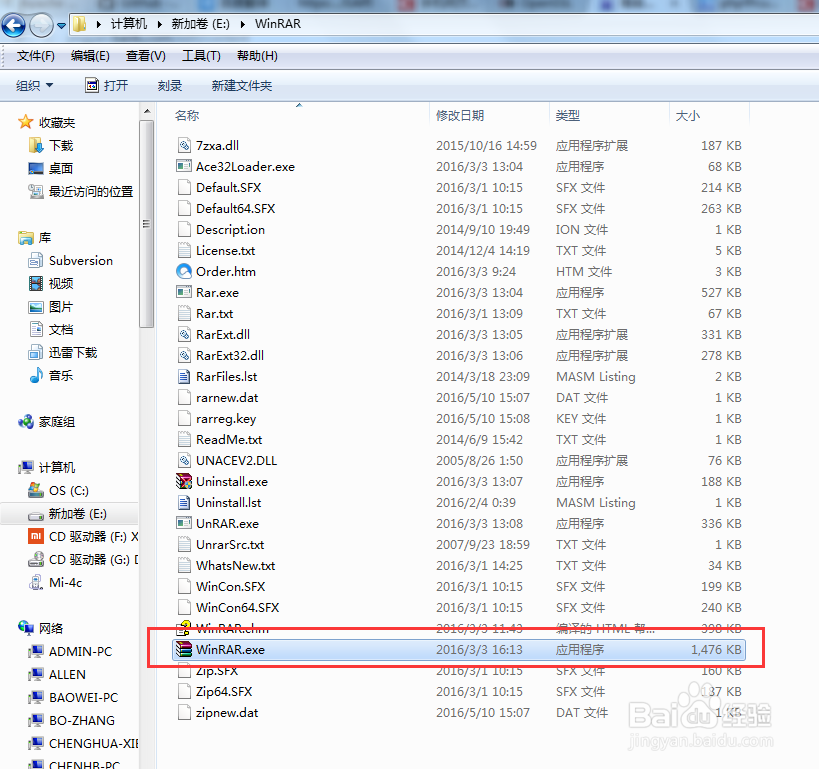Select the Order.htm browser icon

click(x=184, y=271)
